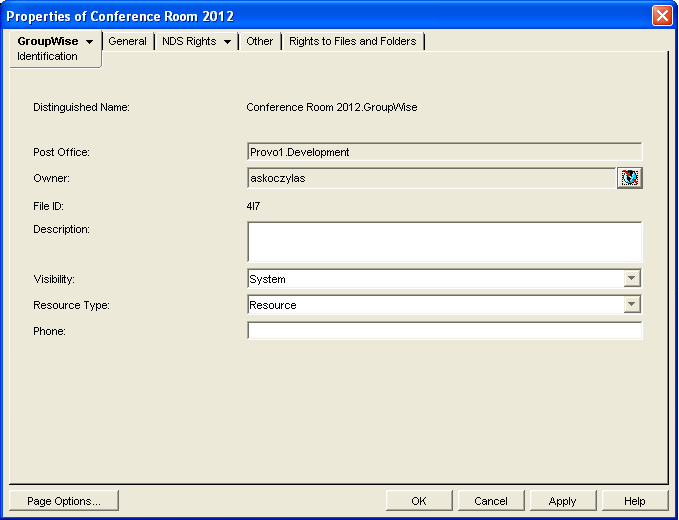Open the NDS Rights tab arrow menu
Viewport: 679px width, 520px height.
pos(227,42)
